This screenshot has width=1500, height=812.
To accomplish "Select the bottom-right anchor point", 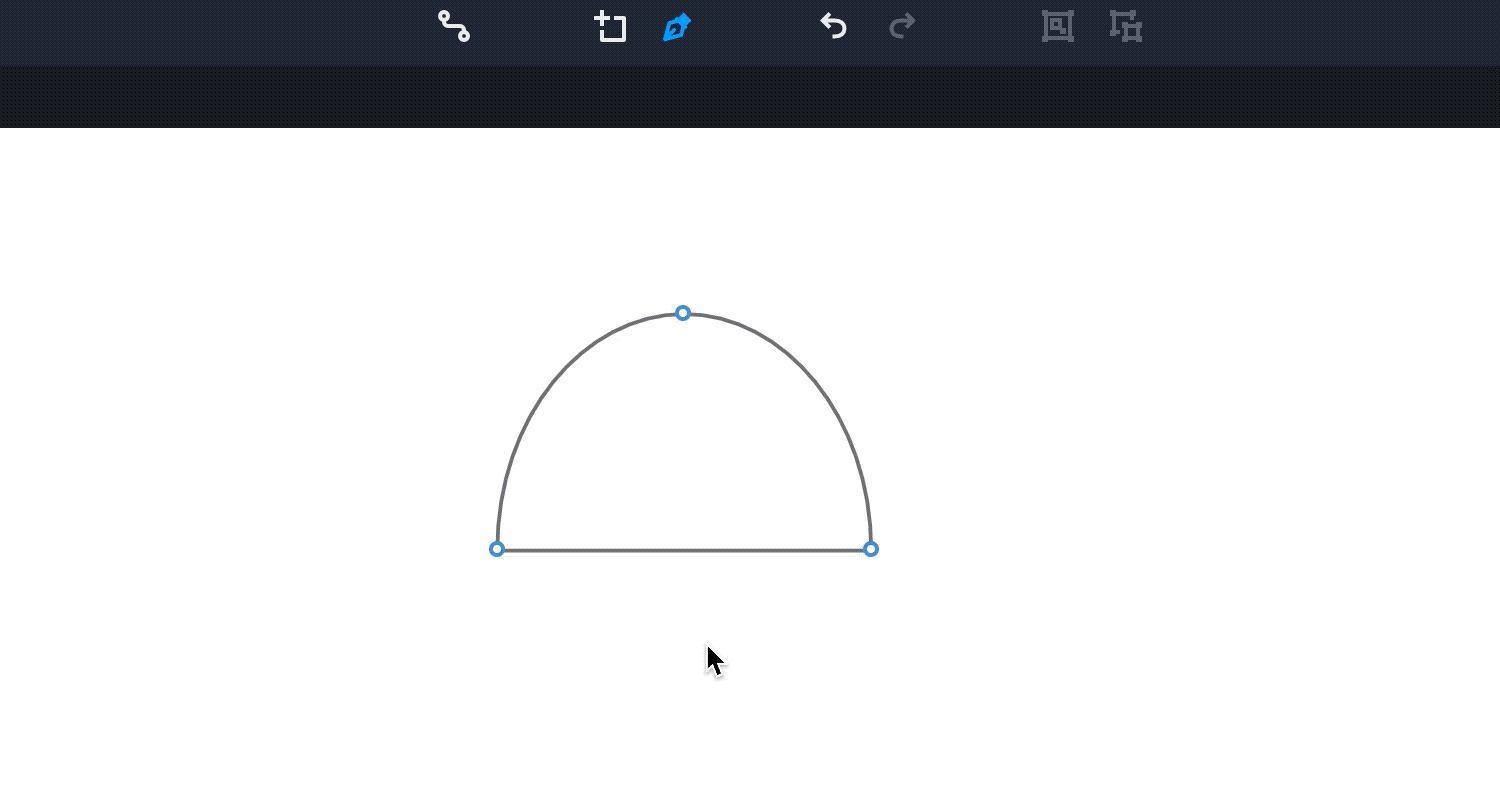I will [x=871, y=549].
